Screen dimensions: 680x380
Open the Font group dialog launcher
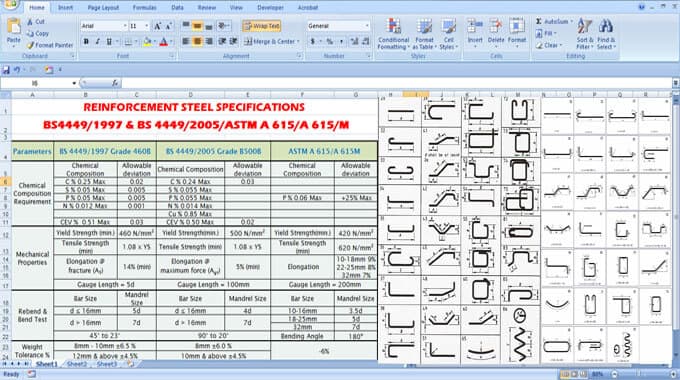pos(172,56)
